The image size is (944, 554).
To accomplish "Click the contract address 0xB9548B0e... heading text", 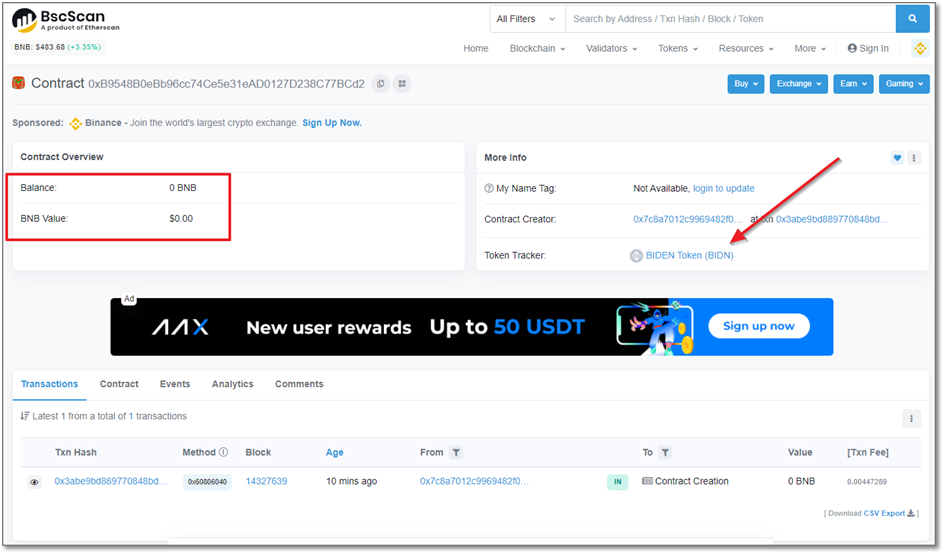I will click(226, 84).
